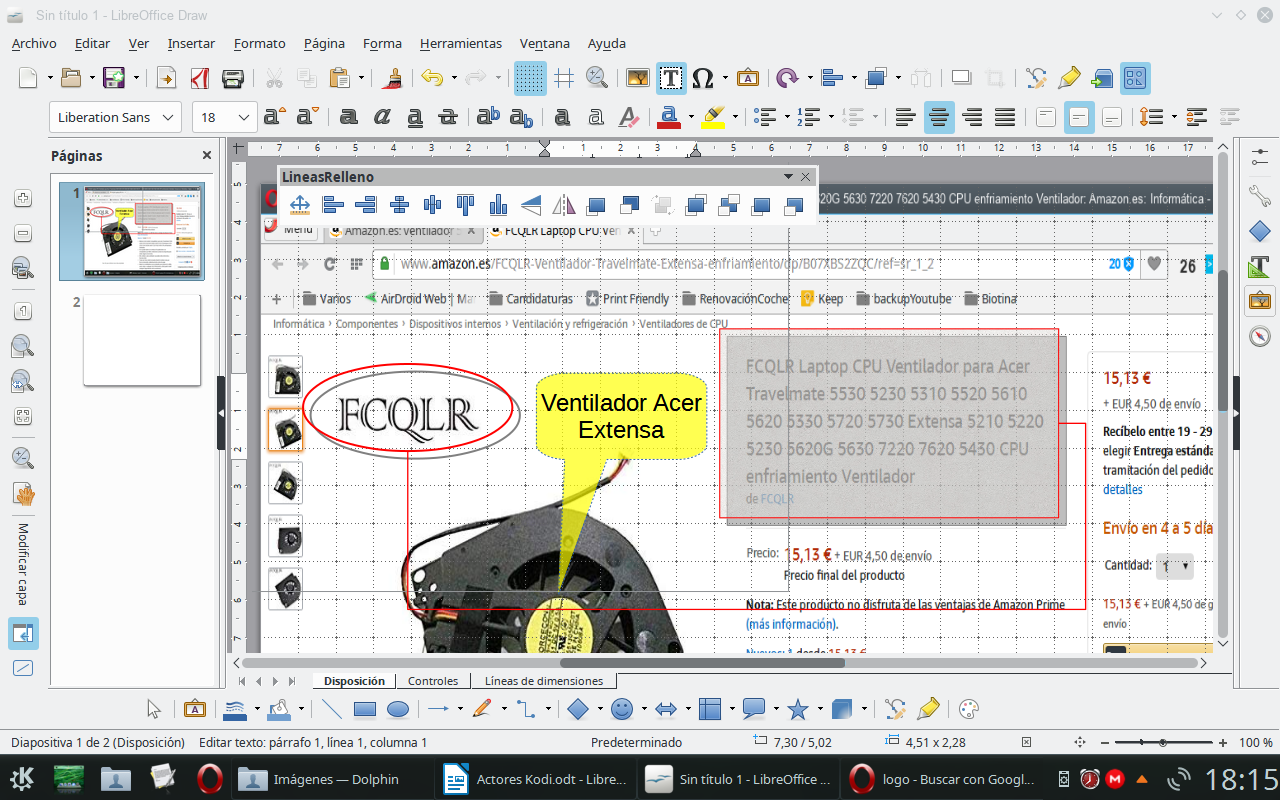This screenshot has height=800, width=1280.
Task: Select the Rectangle tool in drawing bar
Action: pos(365,709)
